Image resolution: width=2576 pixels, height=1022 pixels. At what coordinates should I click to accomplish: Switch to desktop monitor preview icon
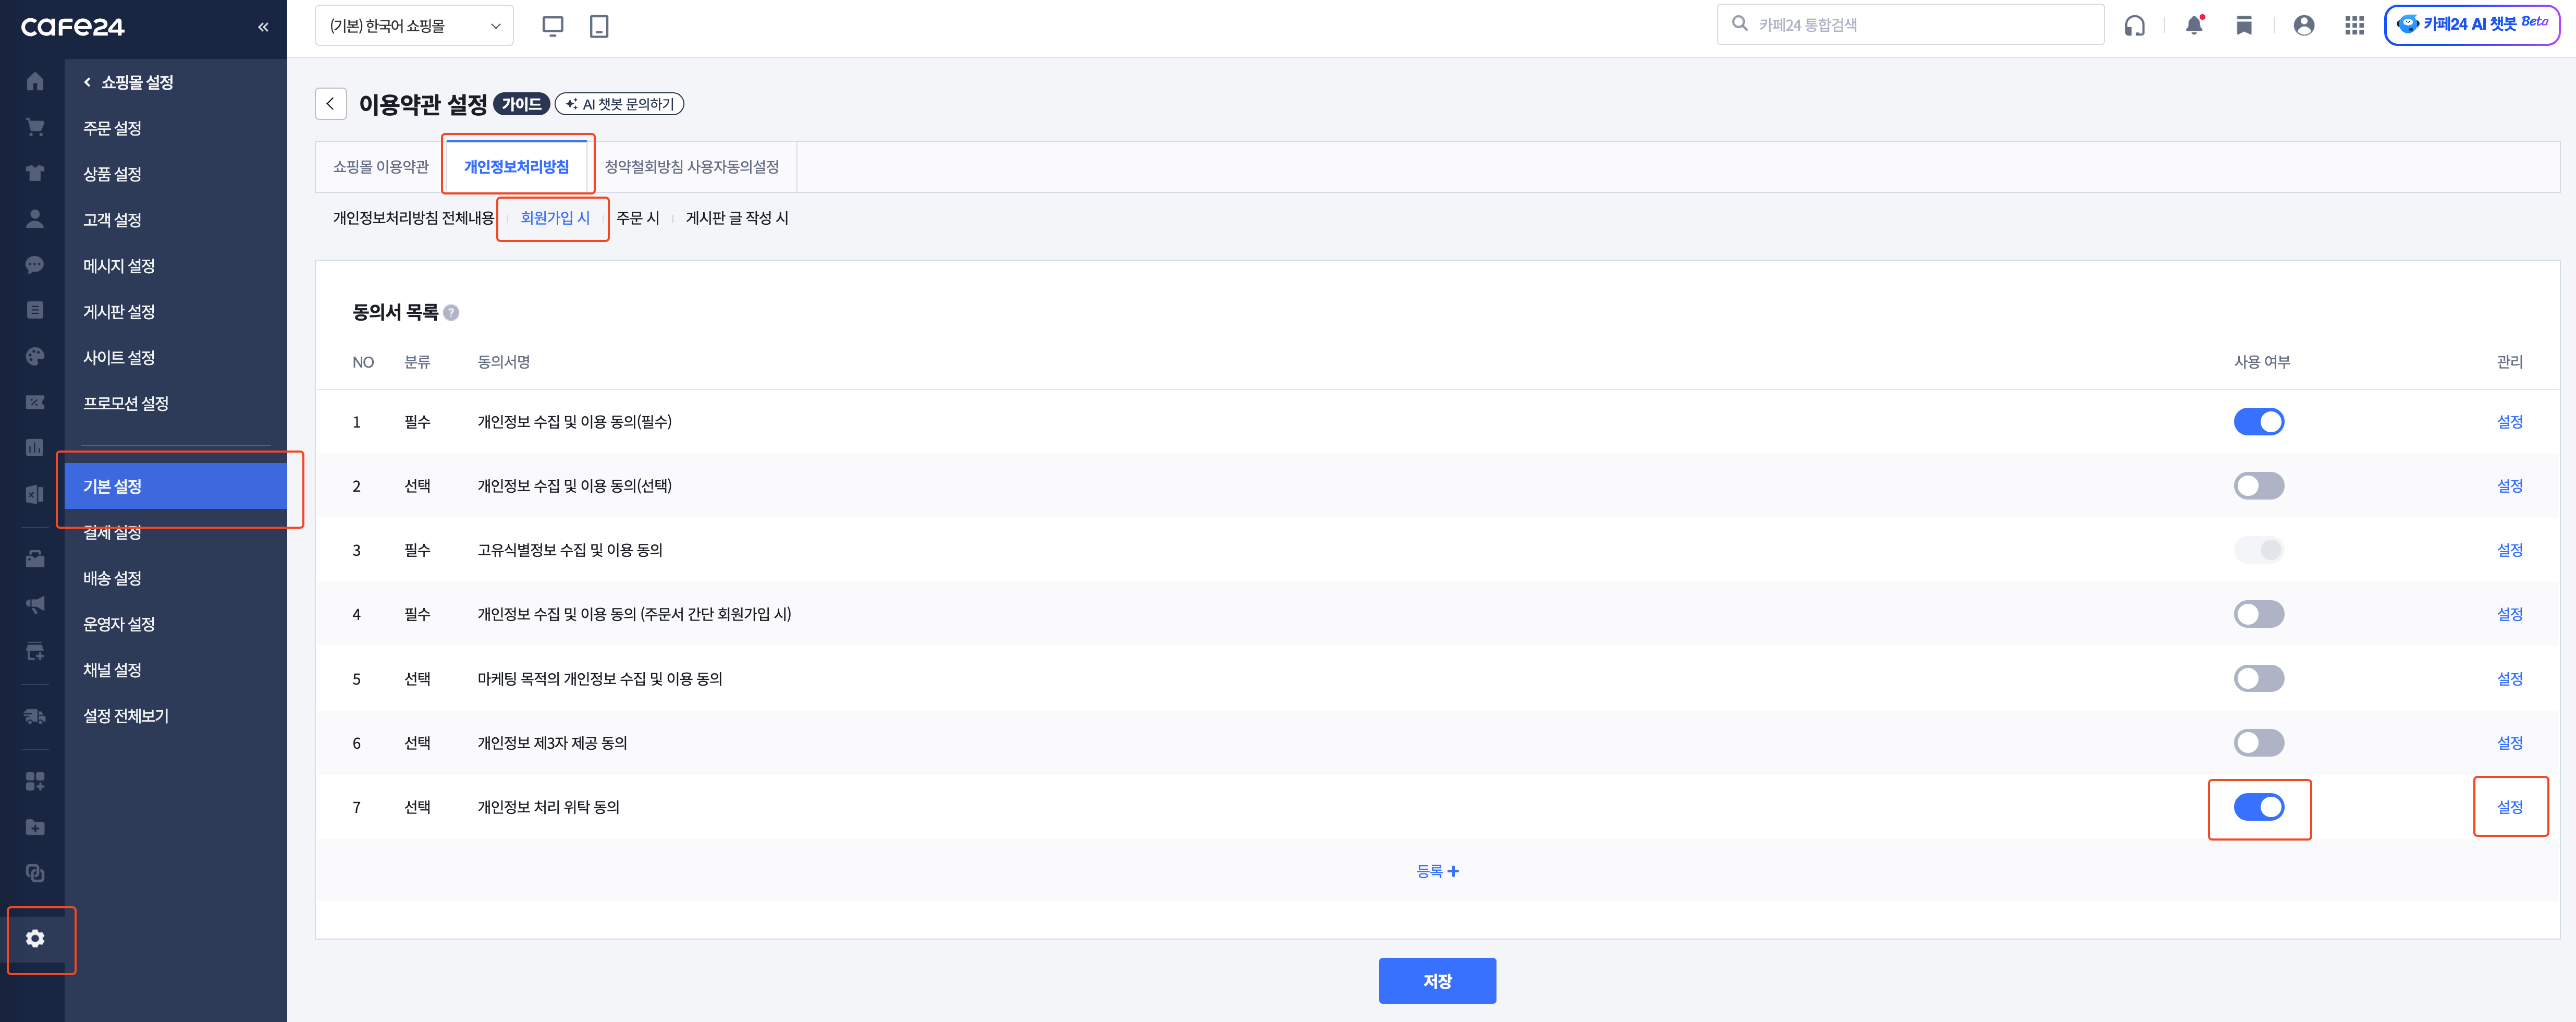pos(552,26)
